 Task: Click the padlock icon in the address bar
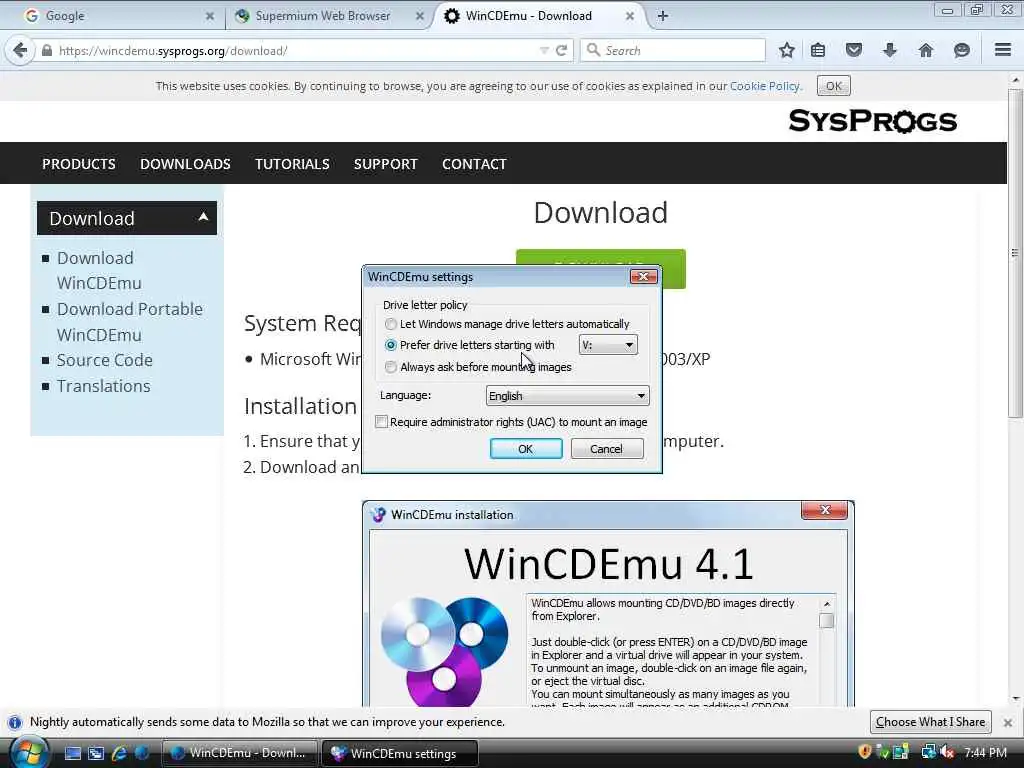(x=46, y=50)
